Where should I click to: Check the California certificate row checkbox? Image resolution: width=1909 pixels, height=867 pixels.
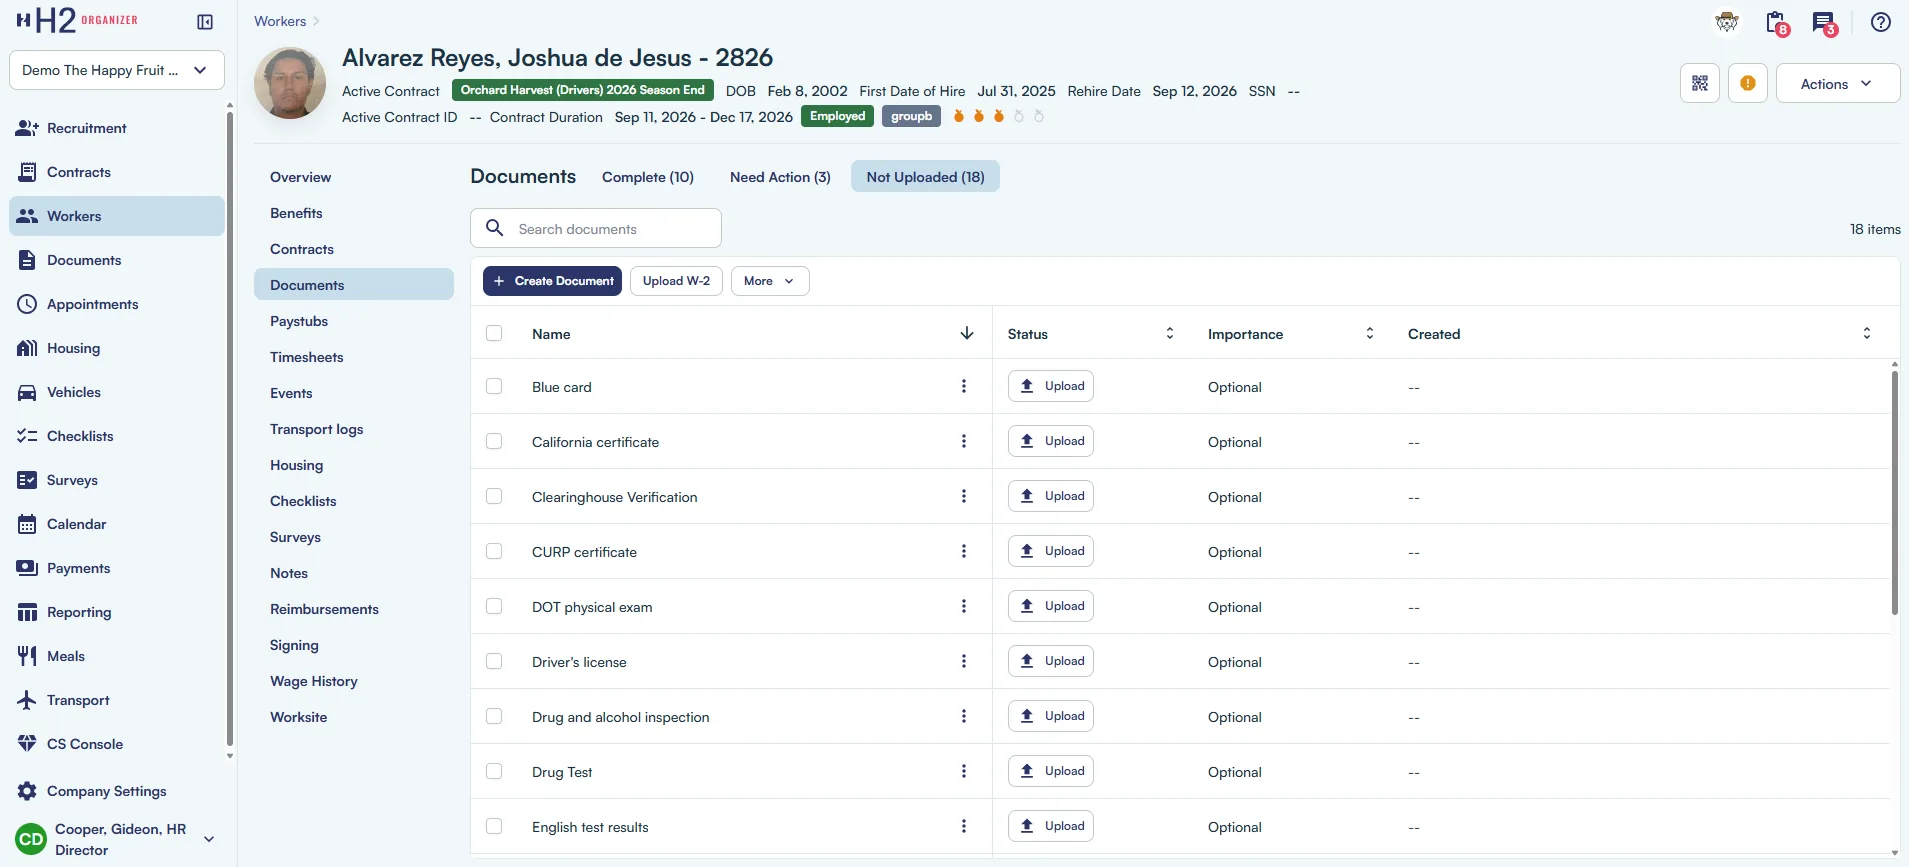[x=494, y=441]
